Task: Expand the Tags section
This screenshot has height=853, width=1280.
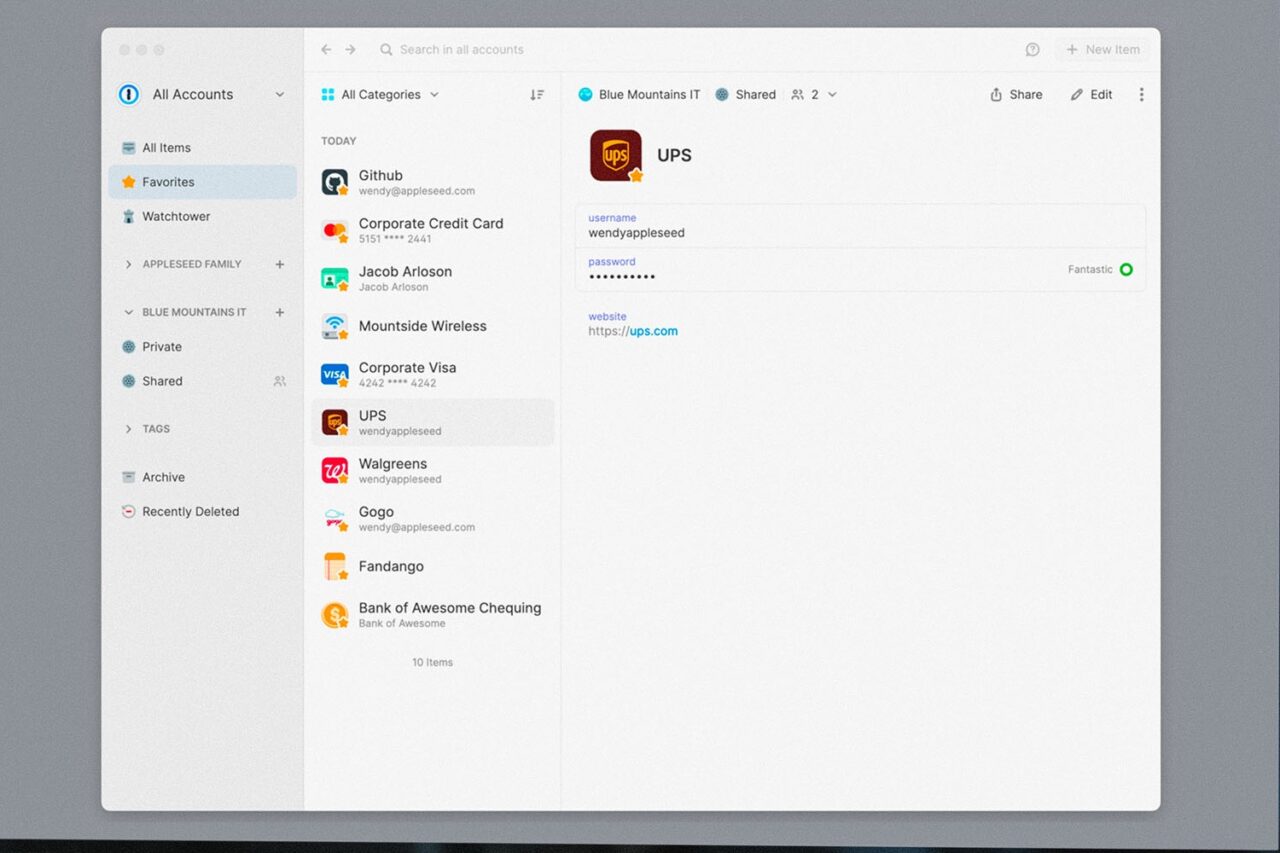Action: click(x=128, y=429)
